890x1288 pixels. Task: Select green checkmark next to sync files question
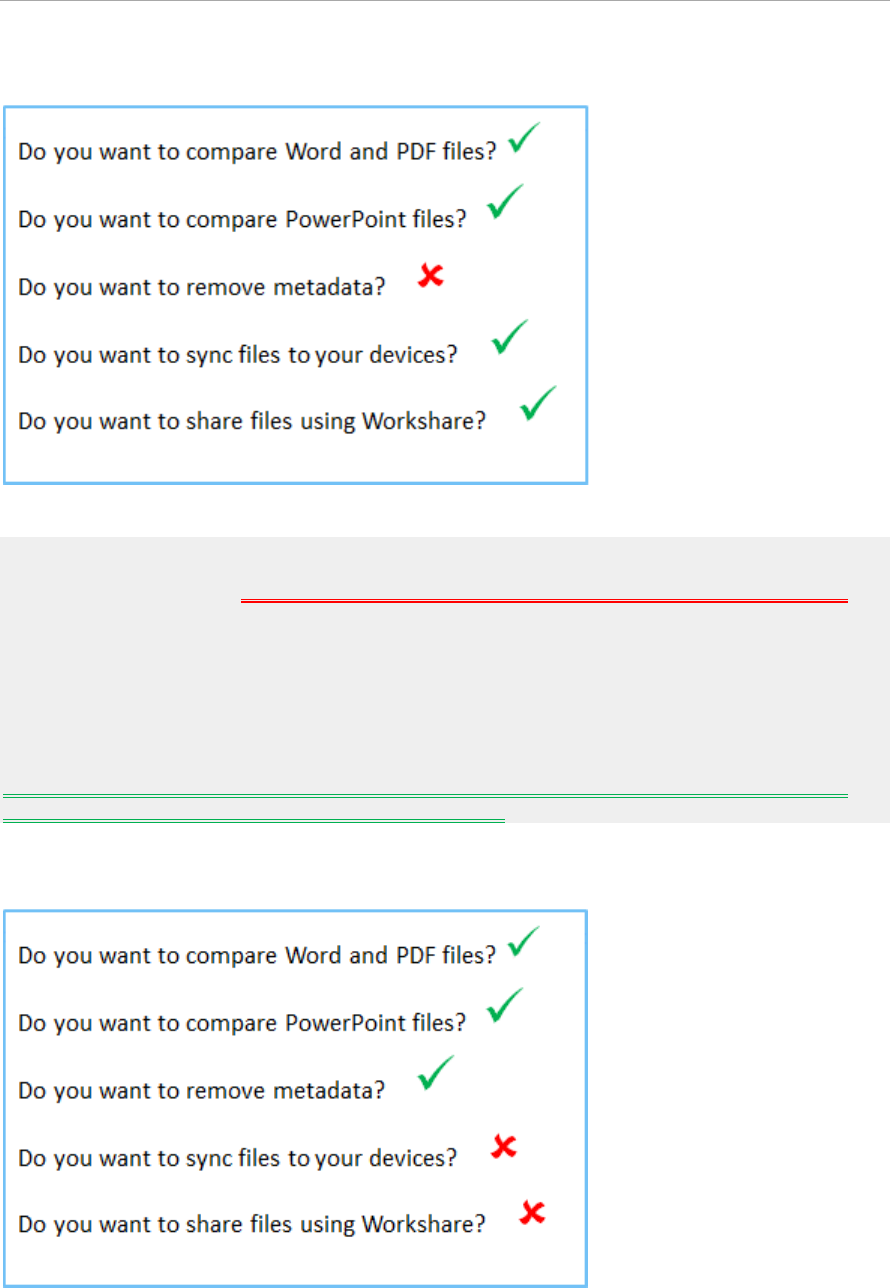click(510, 337)
